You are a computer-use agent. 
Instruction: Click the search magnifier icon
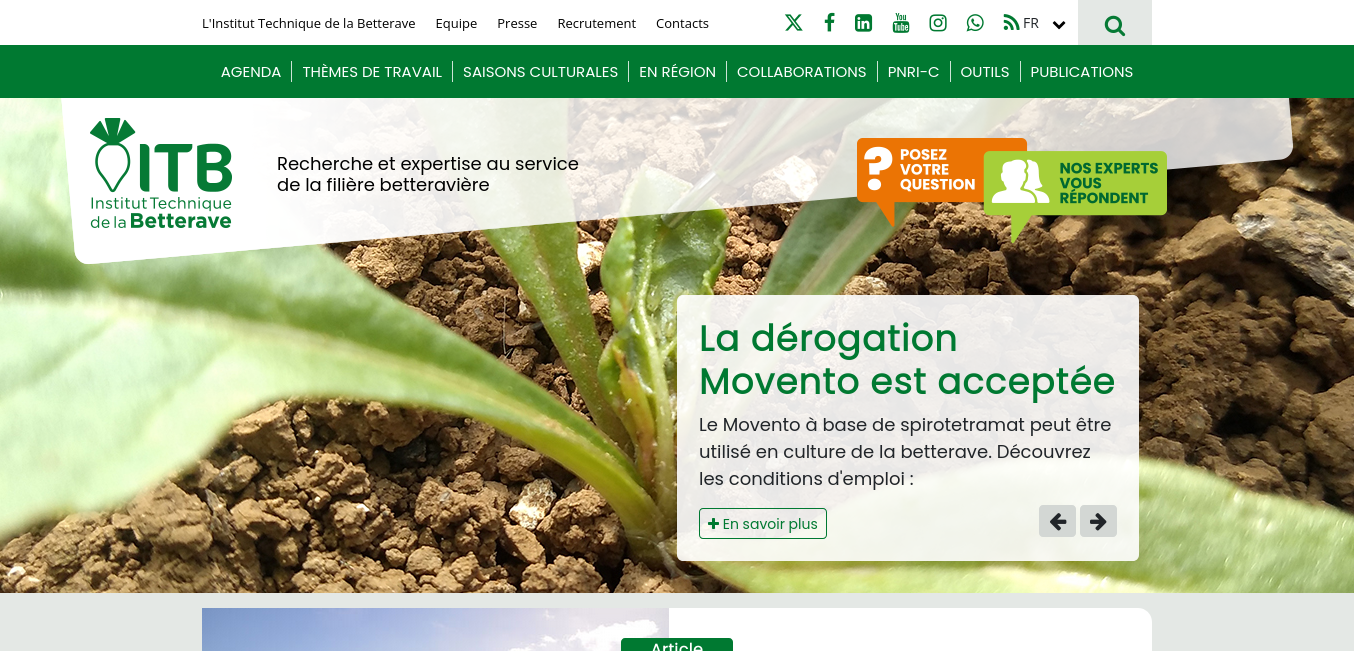point(1115,24)
